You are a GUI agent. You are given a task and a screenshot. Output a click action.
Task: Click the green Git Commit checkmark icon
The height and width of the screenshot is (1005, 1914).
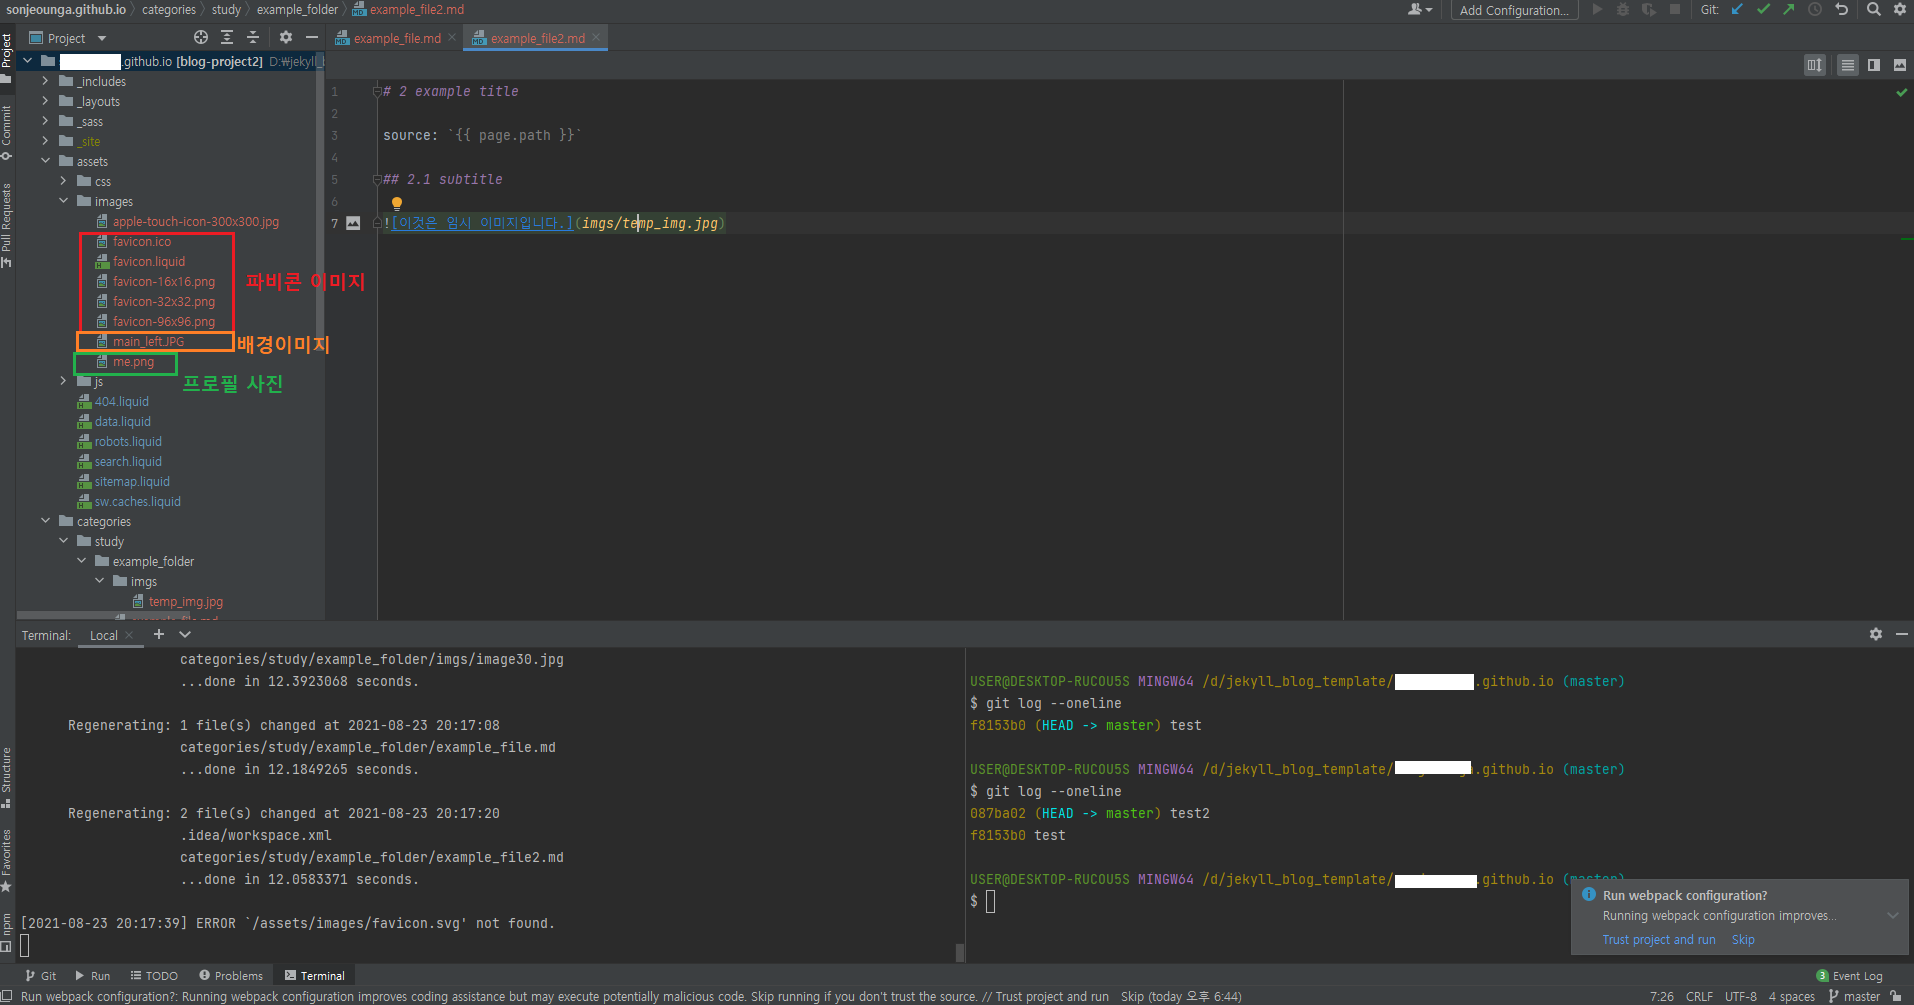[1763, 10]
